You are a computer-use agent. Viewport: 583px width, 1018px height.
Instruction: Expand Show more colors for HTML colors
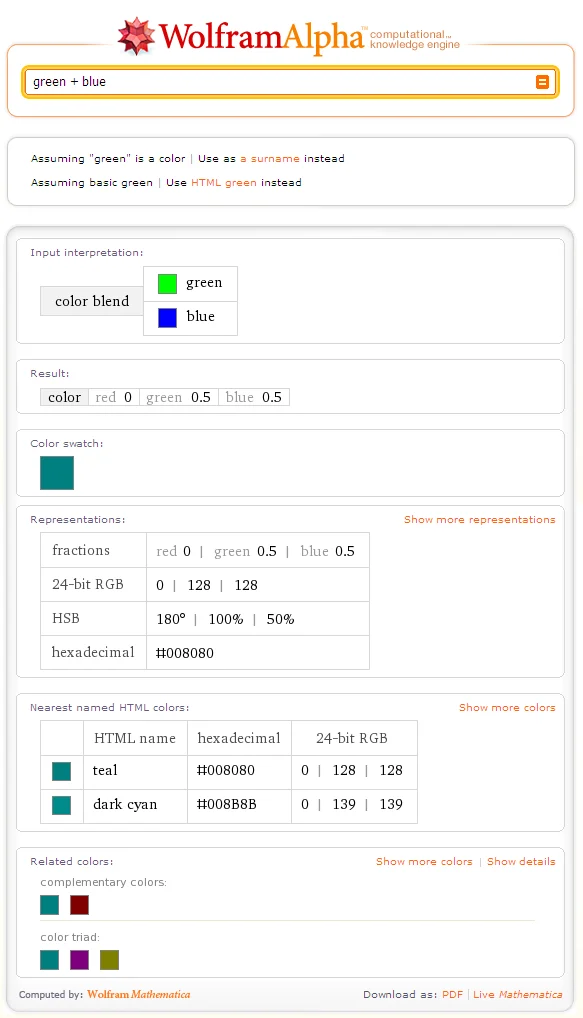click(x=507, y=708)
